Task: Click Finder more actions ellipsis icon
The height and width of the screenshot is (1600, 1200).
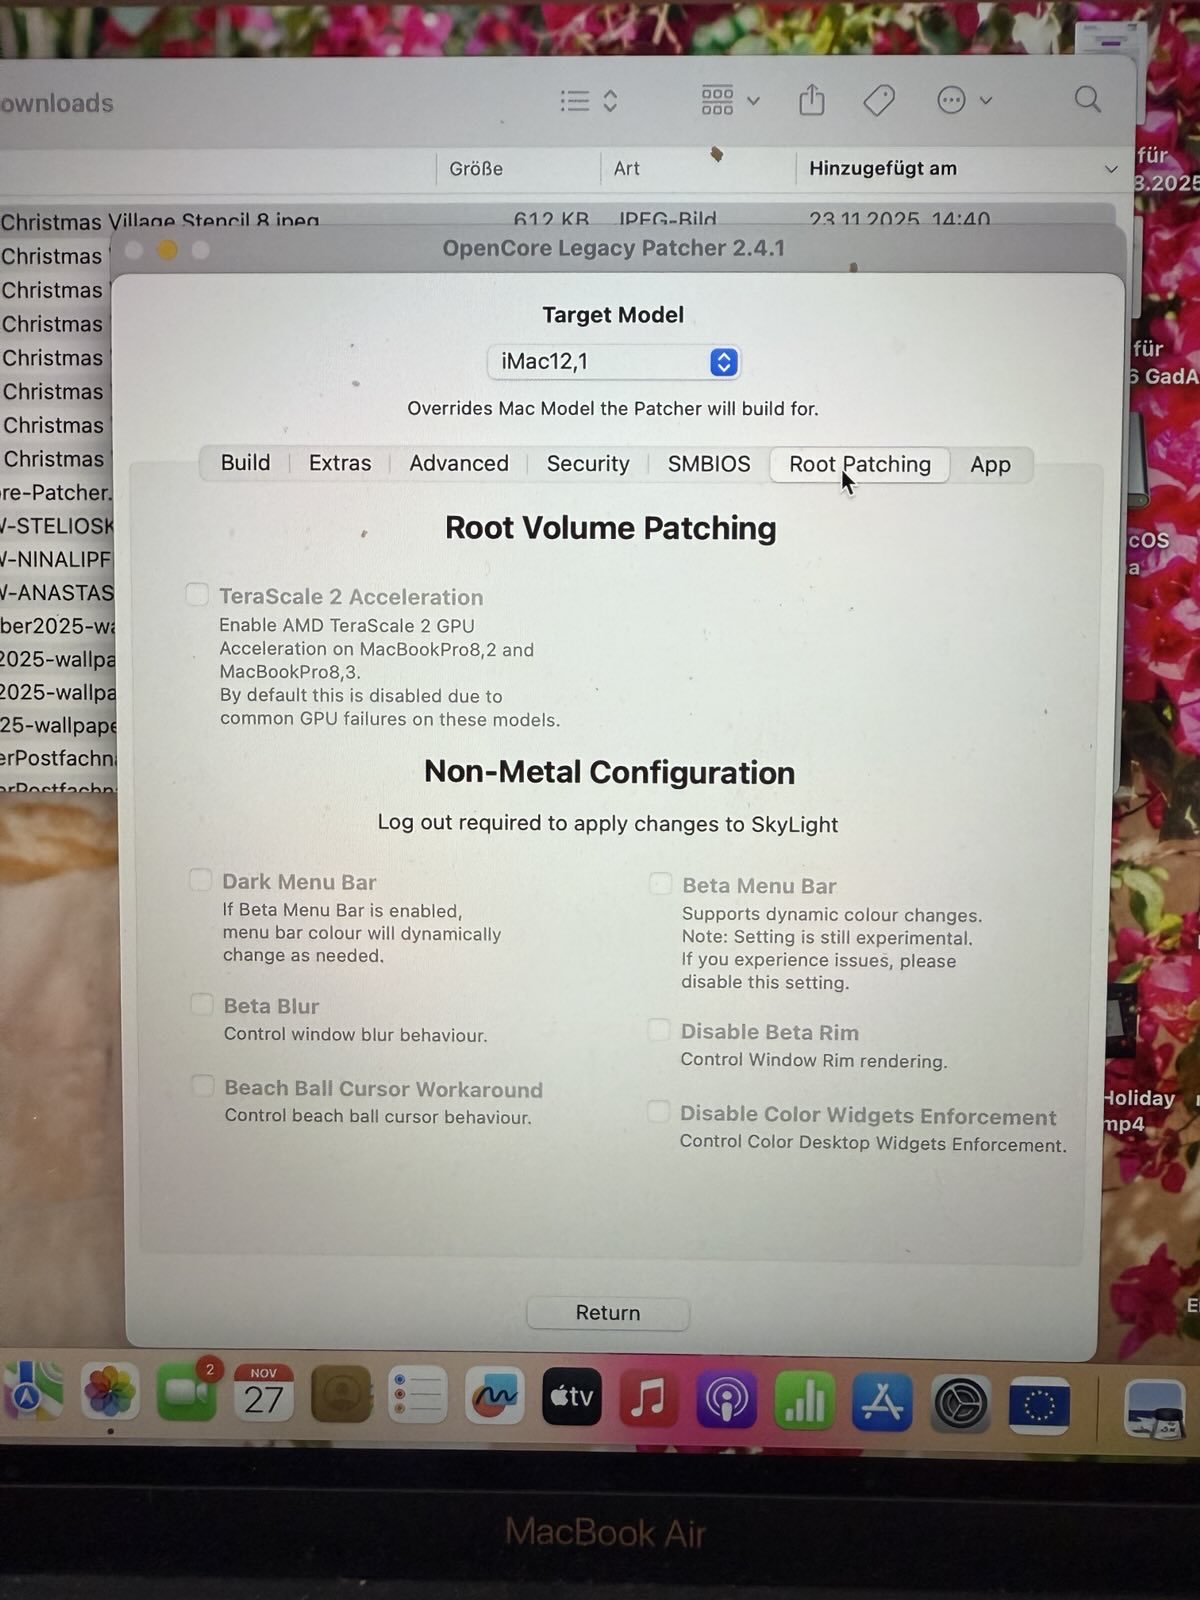Action: 951,100
